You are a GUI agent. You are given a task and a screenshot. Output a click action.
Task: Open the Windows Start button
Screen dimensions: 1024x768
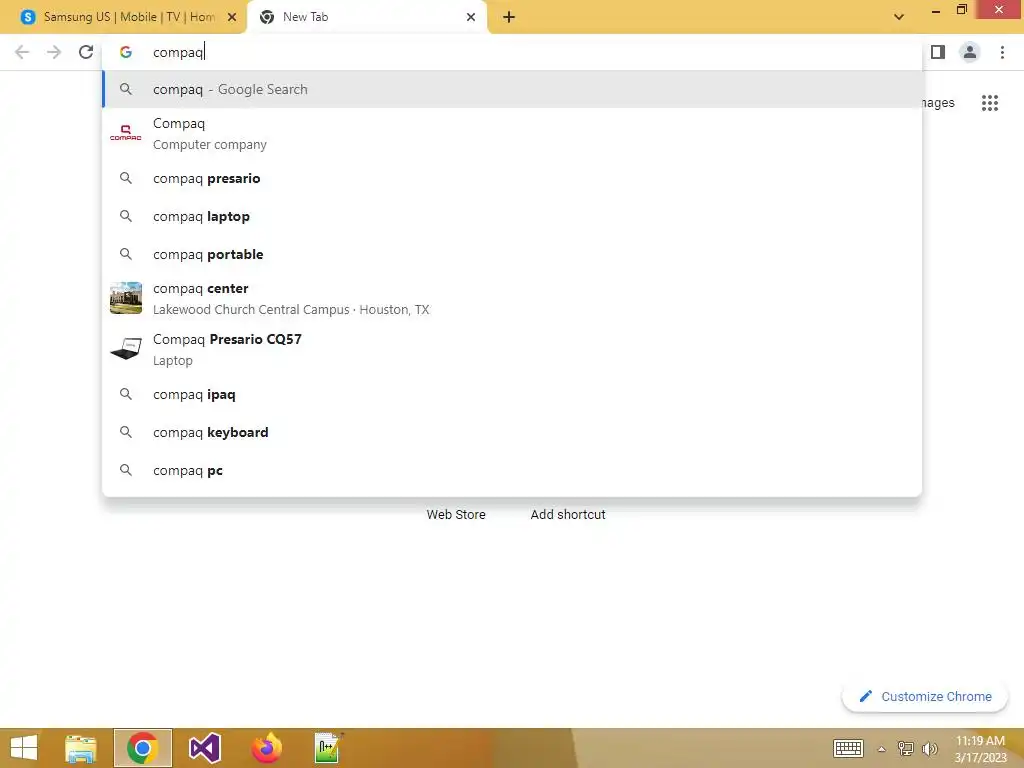(x=24, y=748)
